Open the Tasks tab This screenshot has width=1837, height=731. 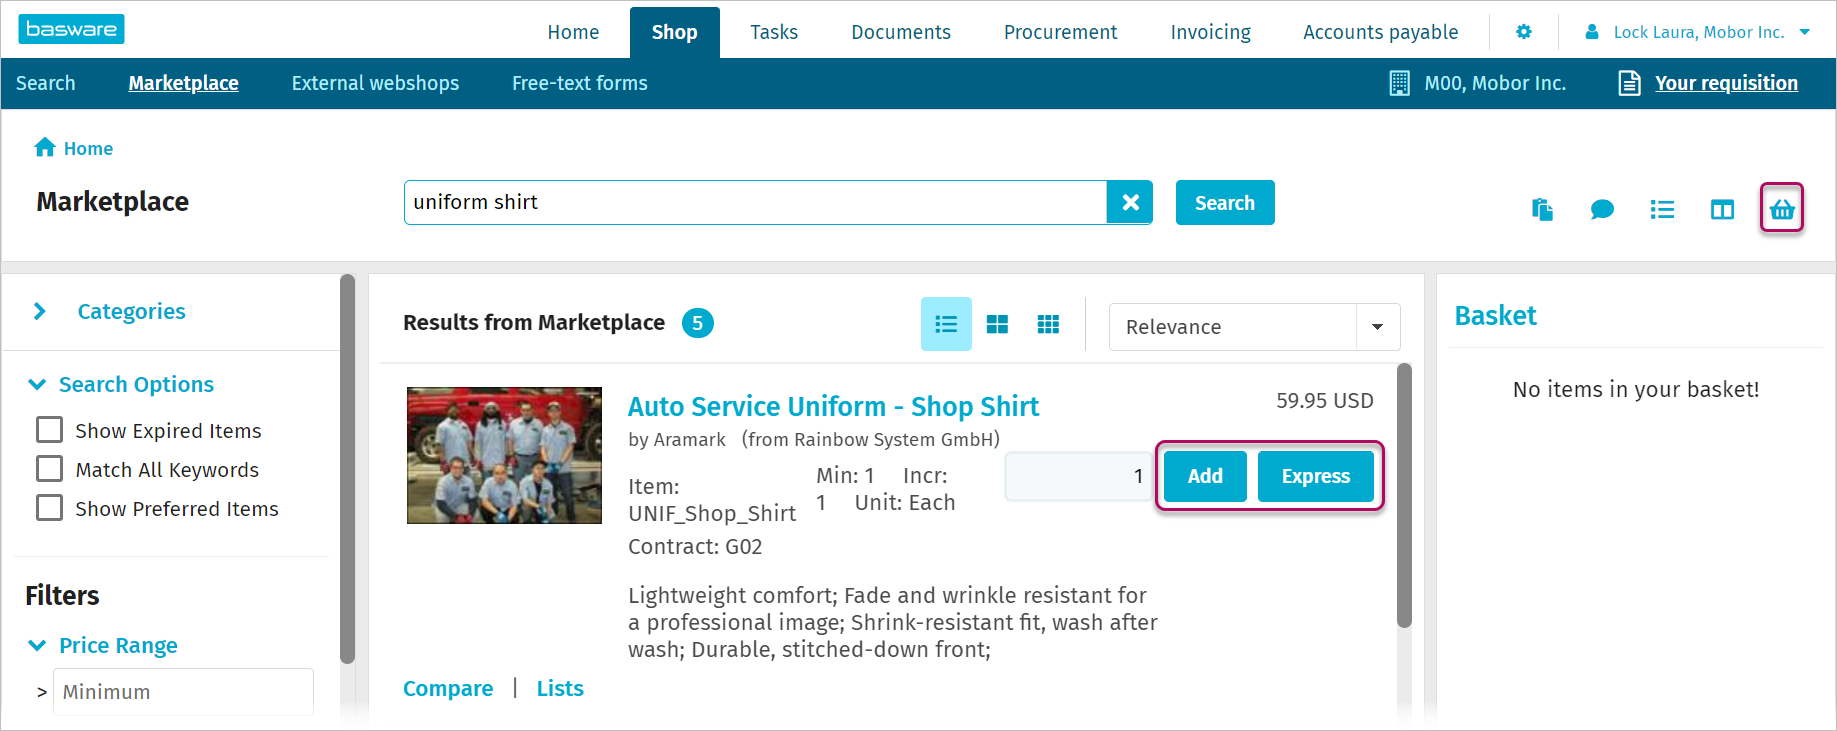tap(774, 32)
